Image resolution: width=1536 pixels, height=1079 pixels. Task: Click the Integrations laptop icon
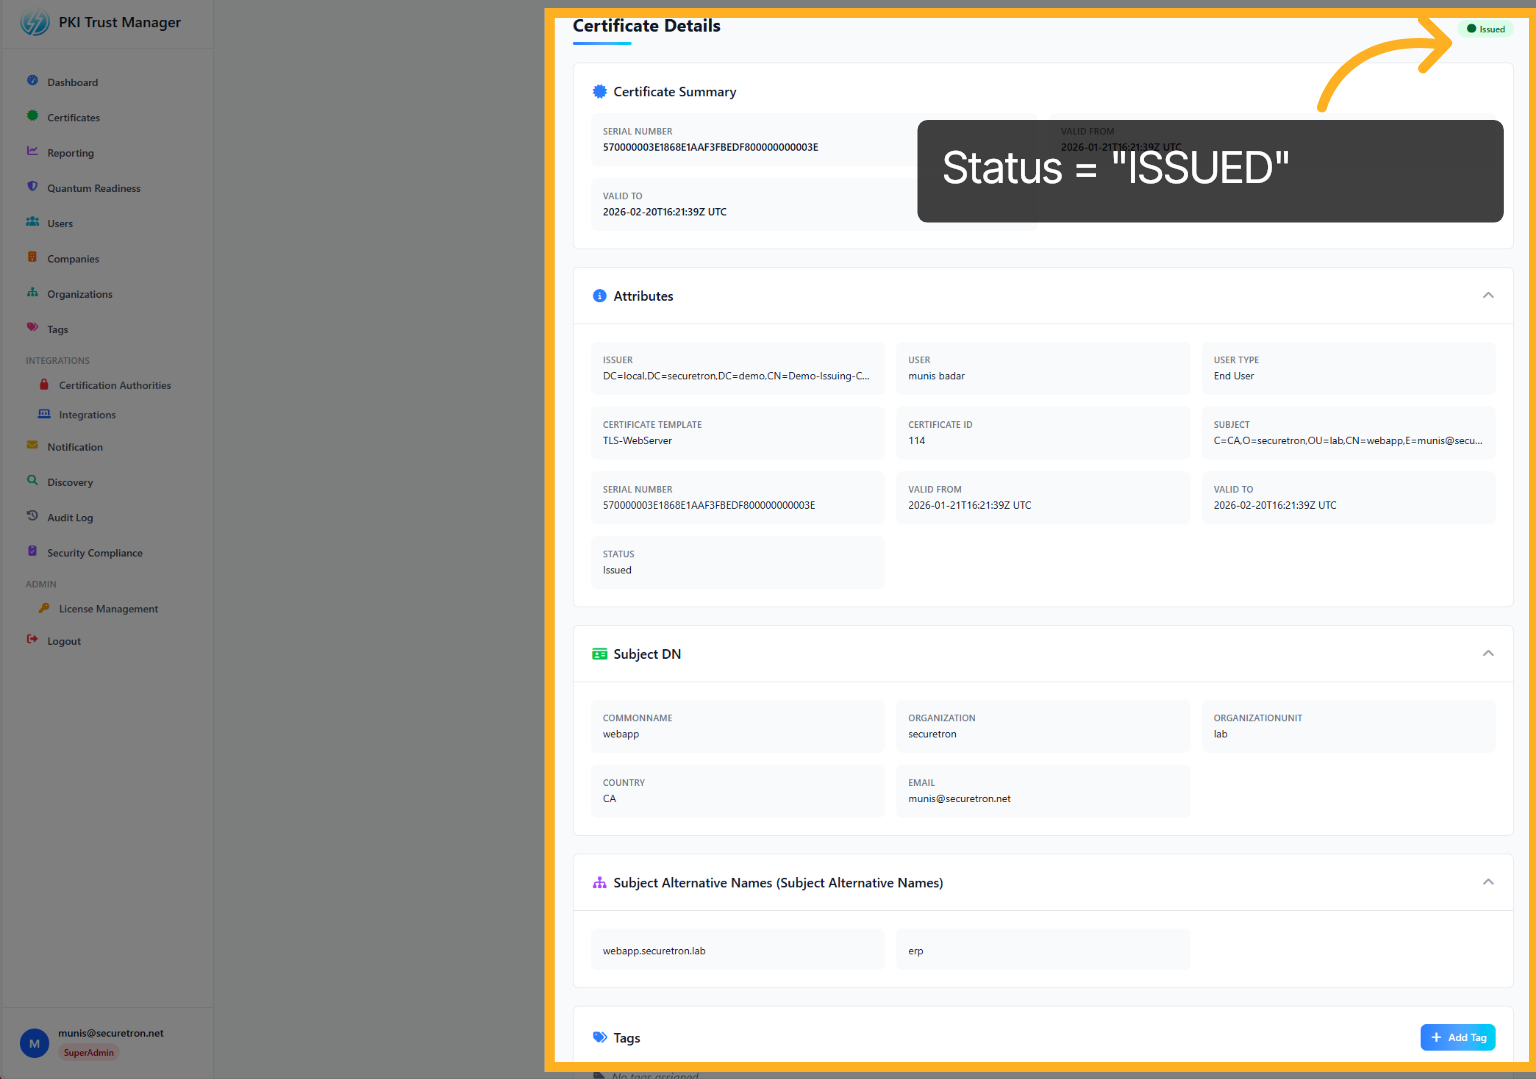coord(44,414)
